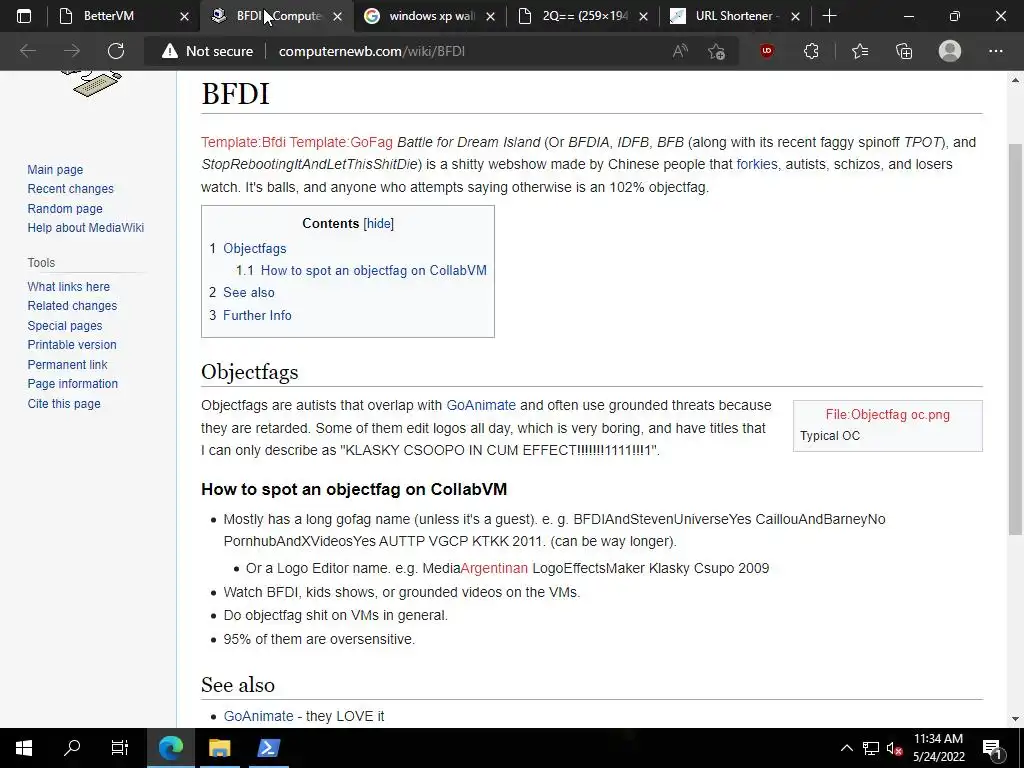This screenshot has width=1024, height=768.
Task: Click the page vertical scrollbar thumb
Action: click(1015, 338)
